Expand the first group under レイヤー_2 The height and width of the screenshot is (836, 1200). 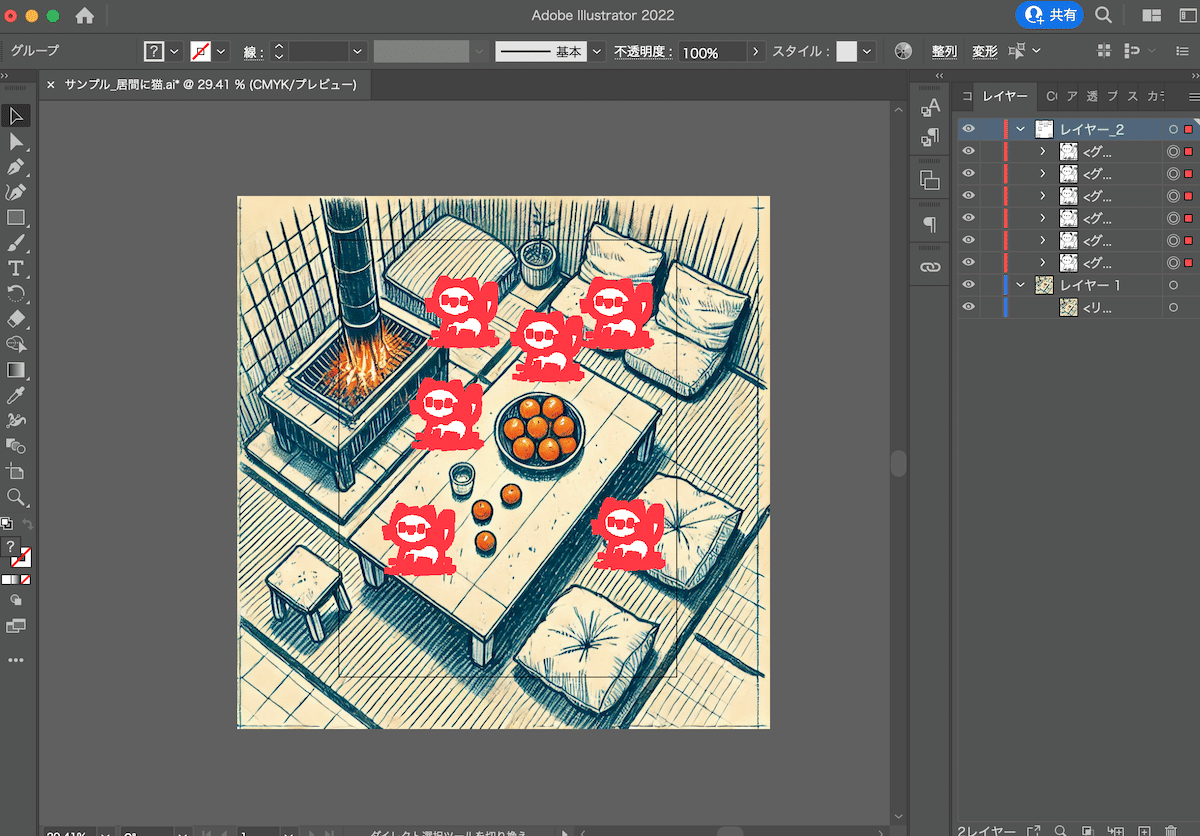pyautogui.click(x=1043, y=151)
